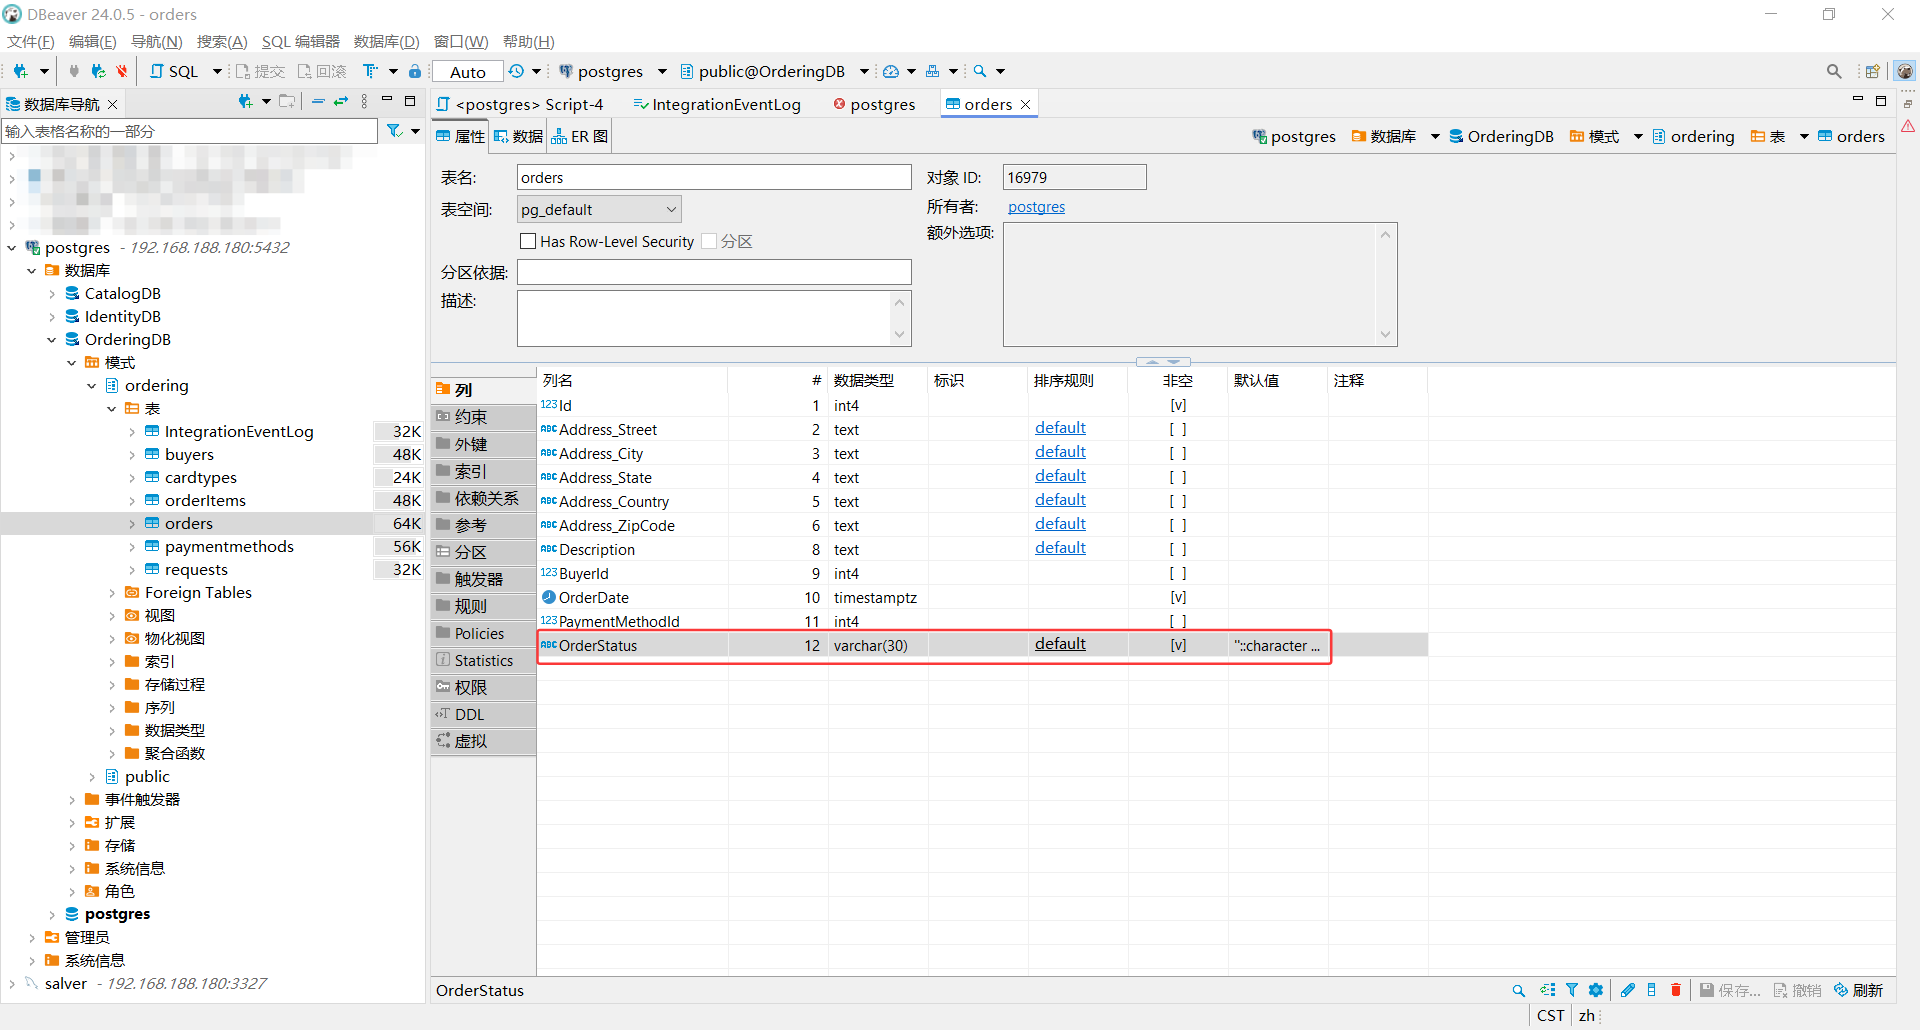The image size is (1920, 1030).
Task: Open a new SQL editor via SQL button
Action: click(x=175, y=71)
